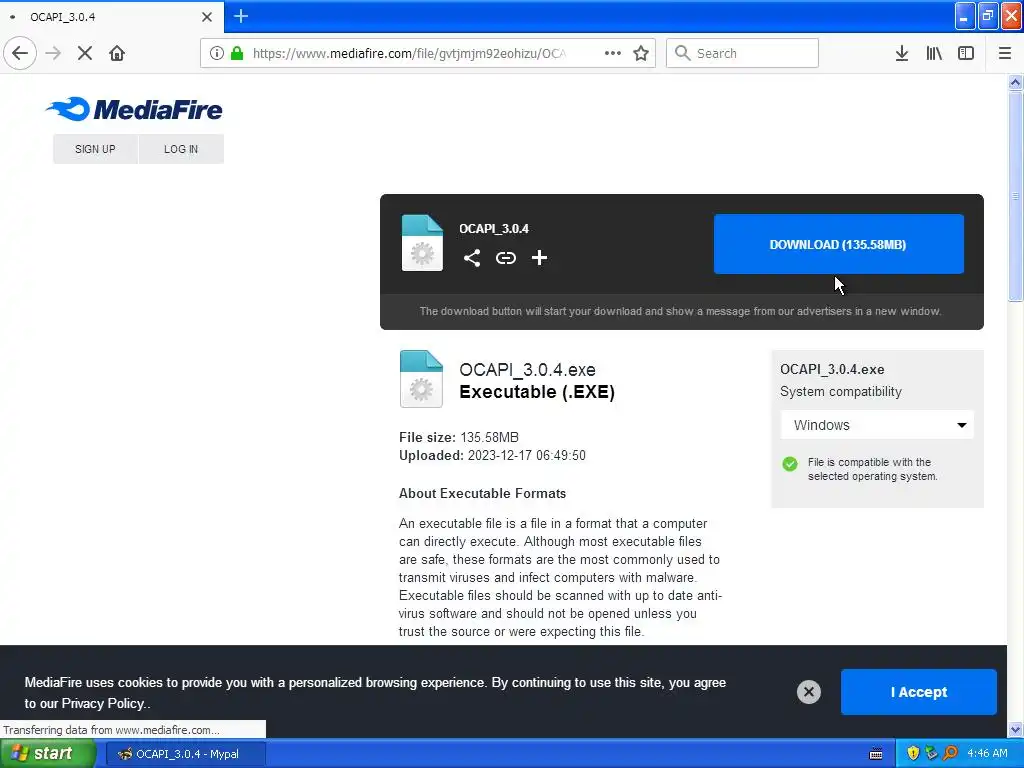Click the Executable (.EXE) label
The width and height of the screenshot is (1024, 768).
[x=537, y=392]
